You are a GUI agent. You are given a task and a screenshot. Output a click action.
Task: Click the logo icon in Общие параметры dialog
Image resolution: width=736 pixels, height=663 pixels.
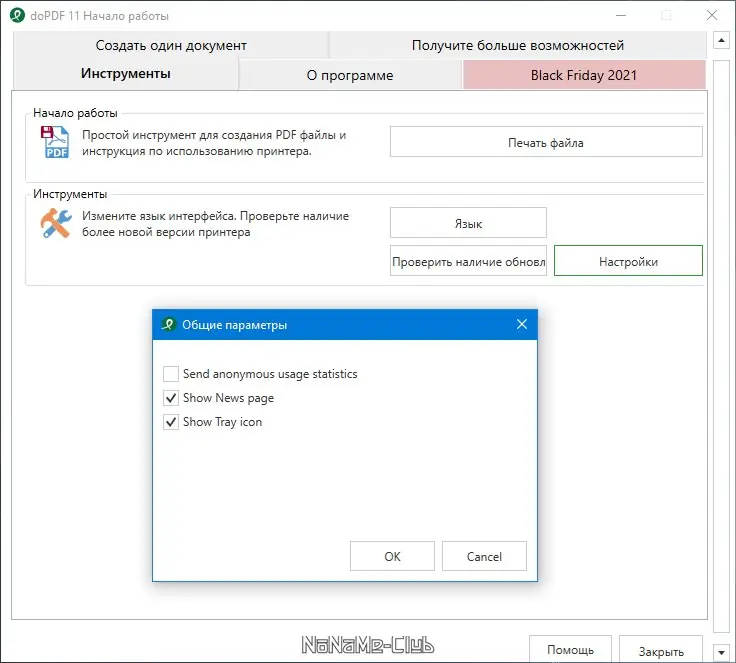click(168, 324)
